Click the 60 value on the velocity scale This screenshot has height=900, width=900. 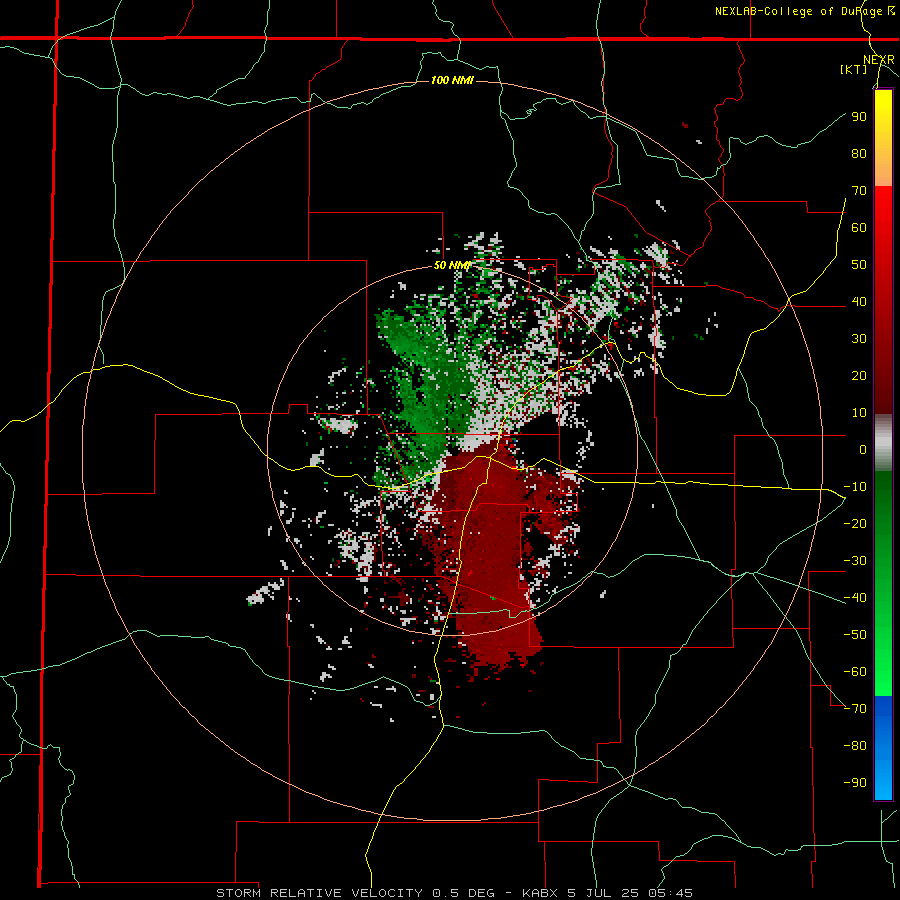pyautogui.click(x=859, y=227)
